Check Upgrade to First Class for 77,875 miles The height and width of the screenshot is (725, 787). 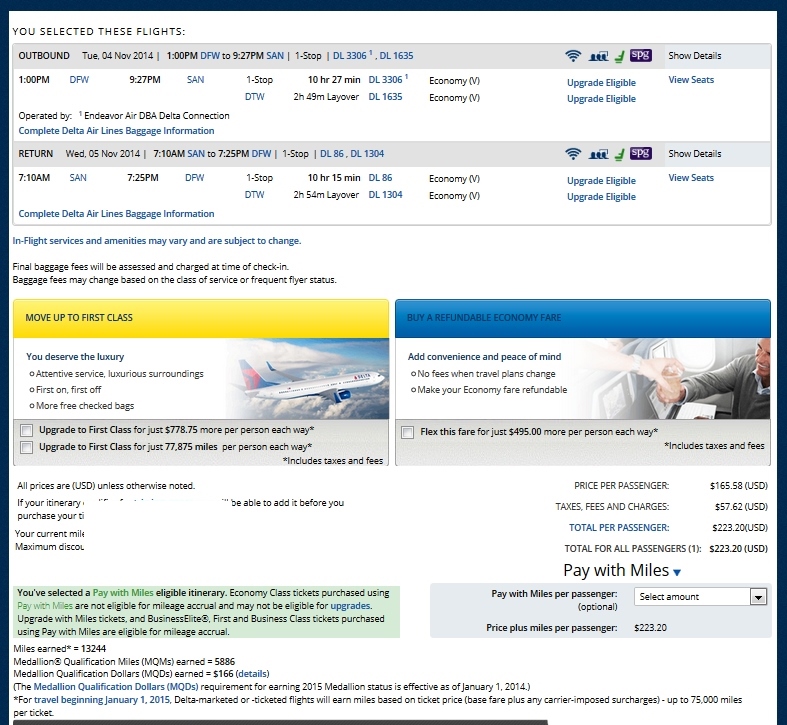pos(25,447)
